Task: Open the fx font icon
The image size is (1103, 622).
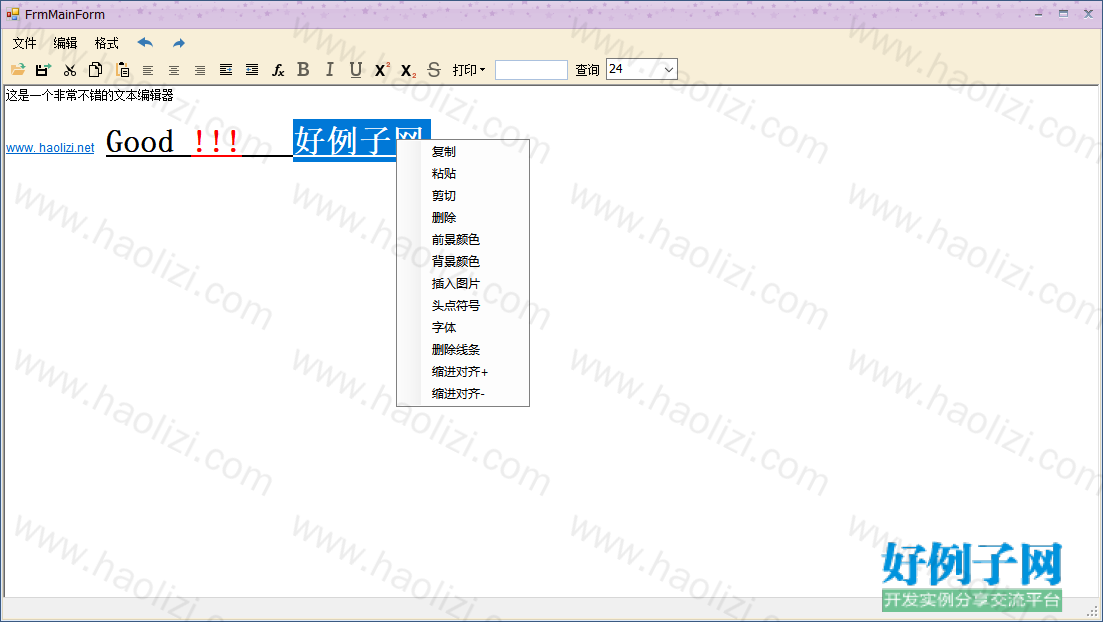Action: click(x=278, y=70)
